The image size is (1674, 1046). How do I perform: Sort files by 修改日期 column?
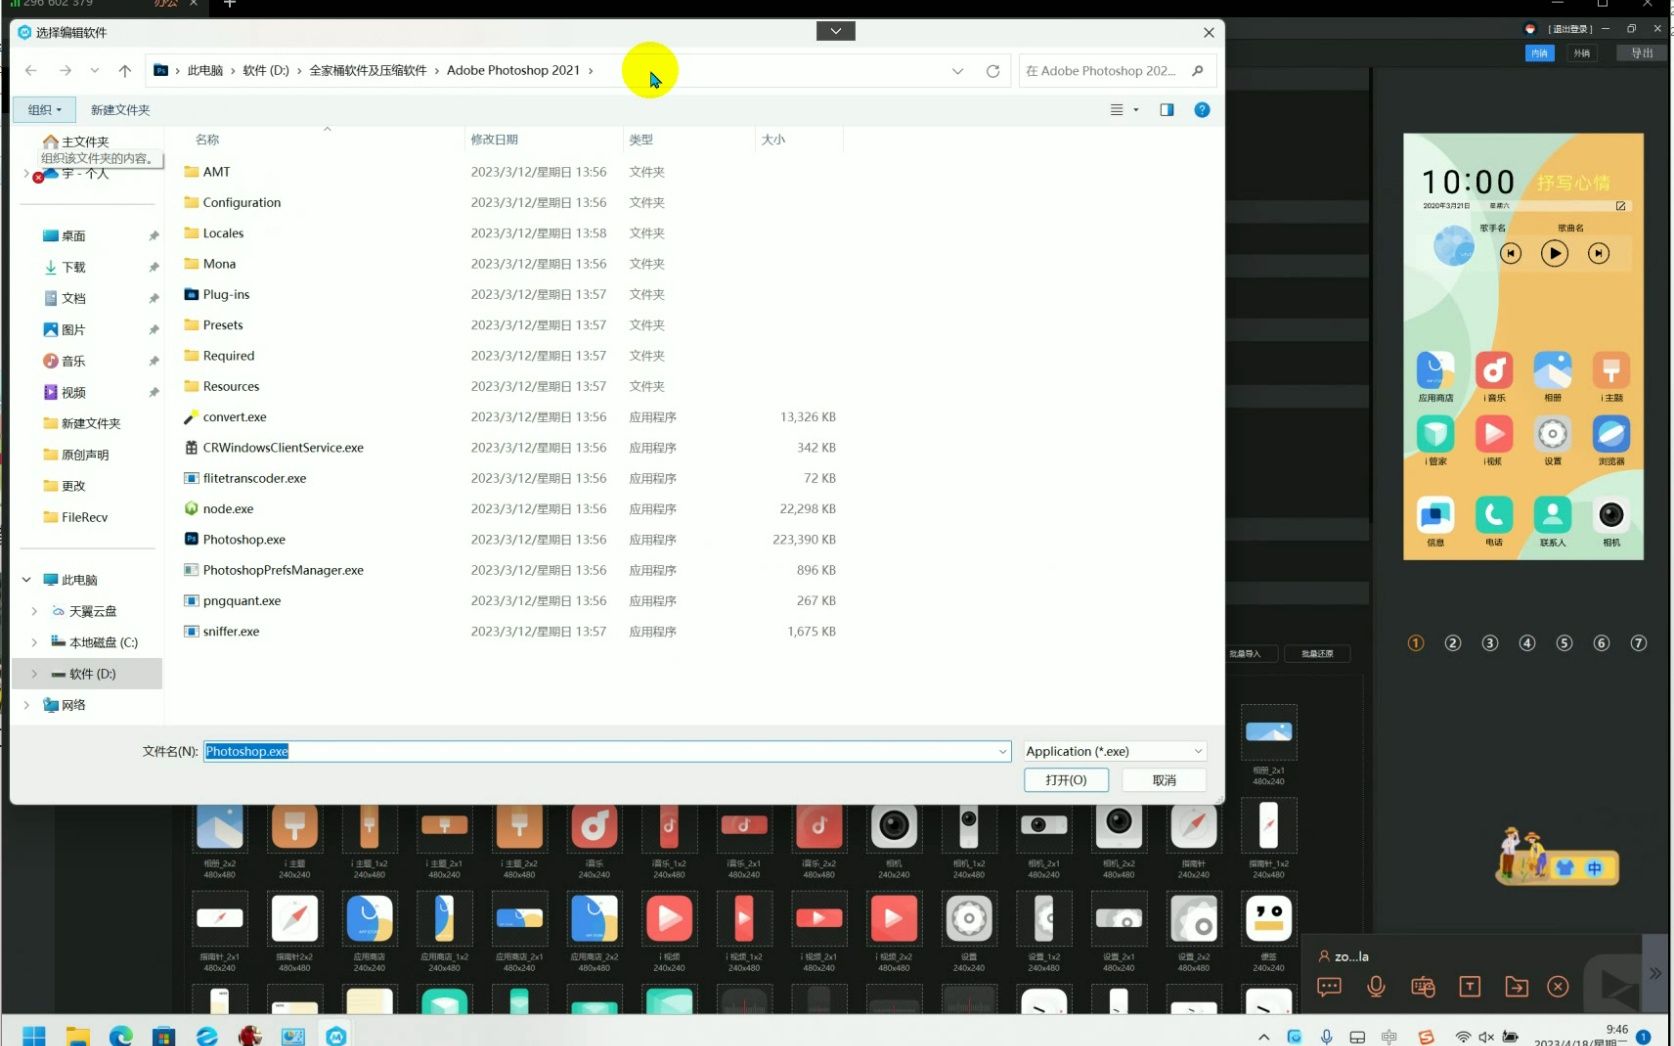[x=494, y=140]
